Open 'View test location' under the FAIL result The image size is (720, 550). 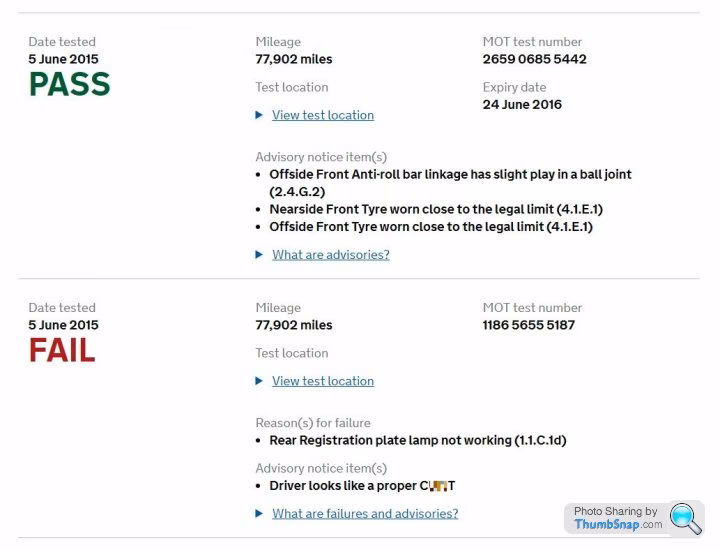322,381
